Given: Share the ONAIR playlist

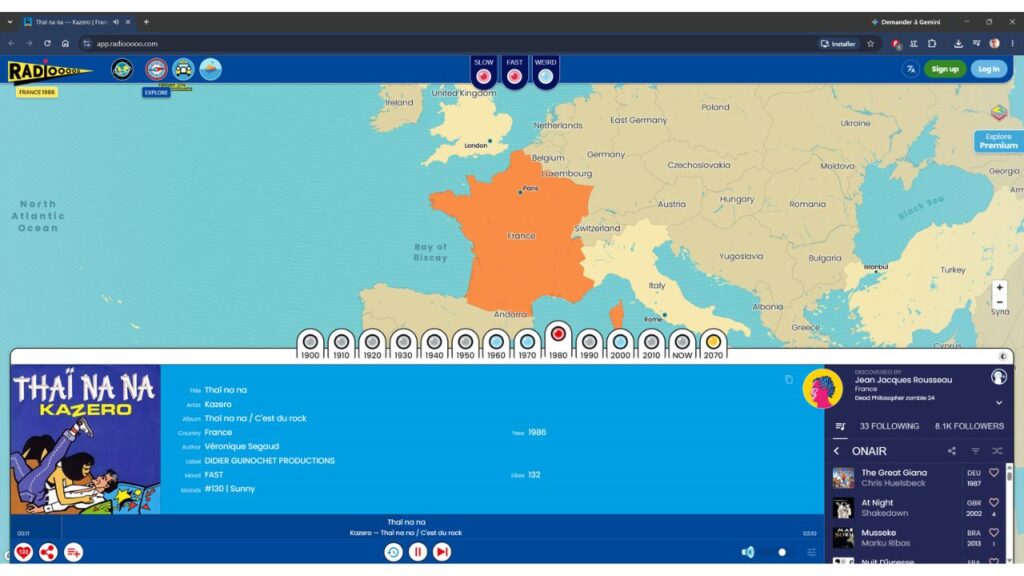Looking at the screenshot, I should point(952,451).
